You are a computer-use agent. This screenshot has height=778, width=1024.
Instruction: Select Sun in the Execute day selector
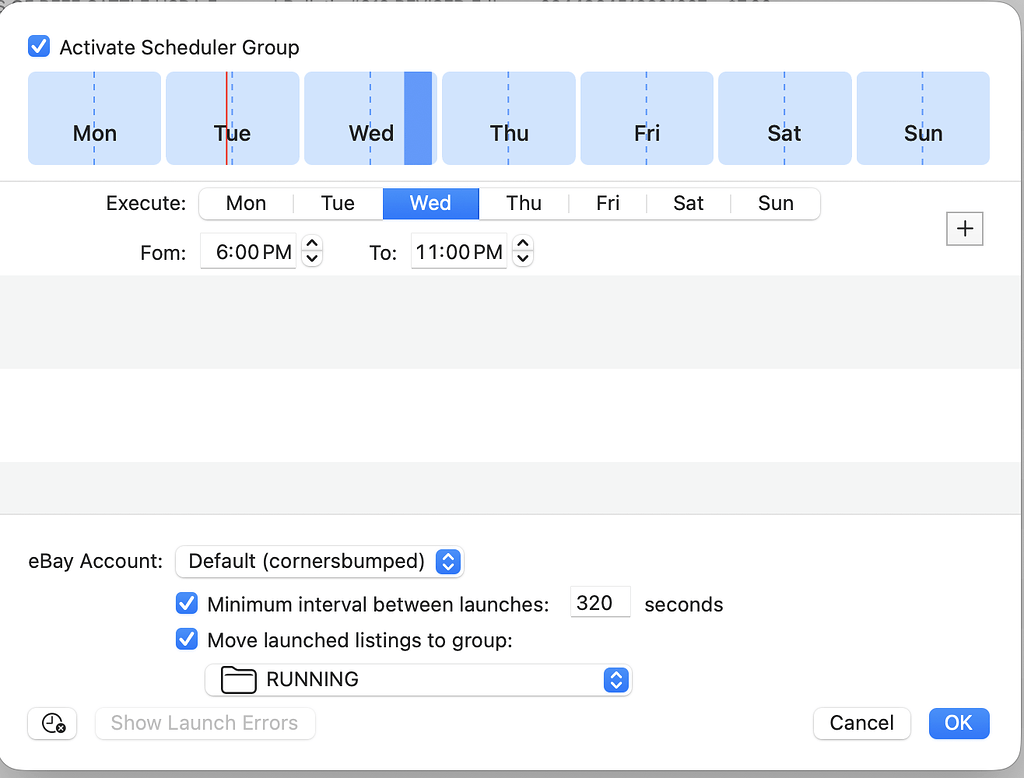pyautogui.click(x=775, y=203)
